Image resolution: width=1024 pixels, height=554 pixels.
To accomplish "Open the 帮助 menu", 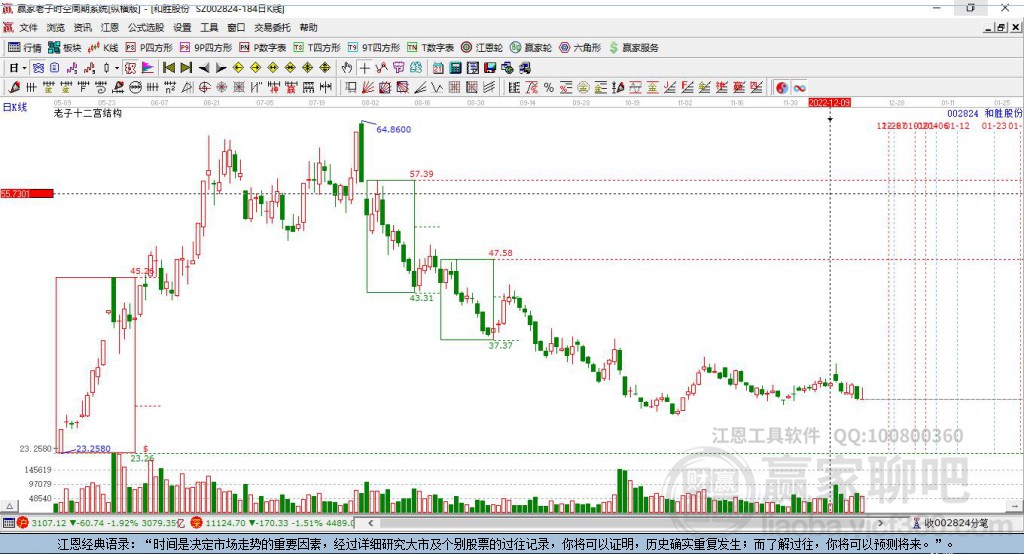I will point(308,27).
